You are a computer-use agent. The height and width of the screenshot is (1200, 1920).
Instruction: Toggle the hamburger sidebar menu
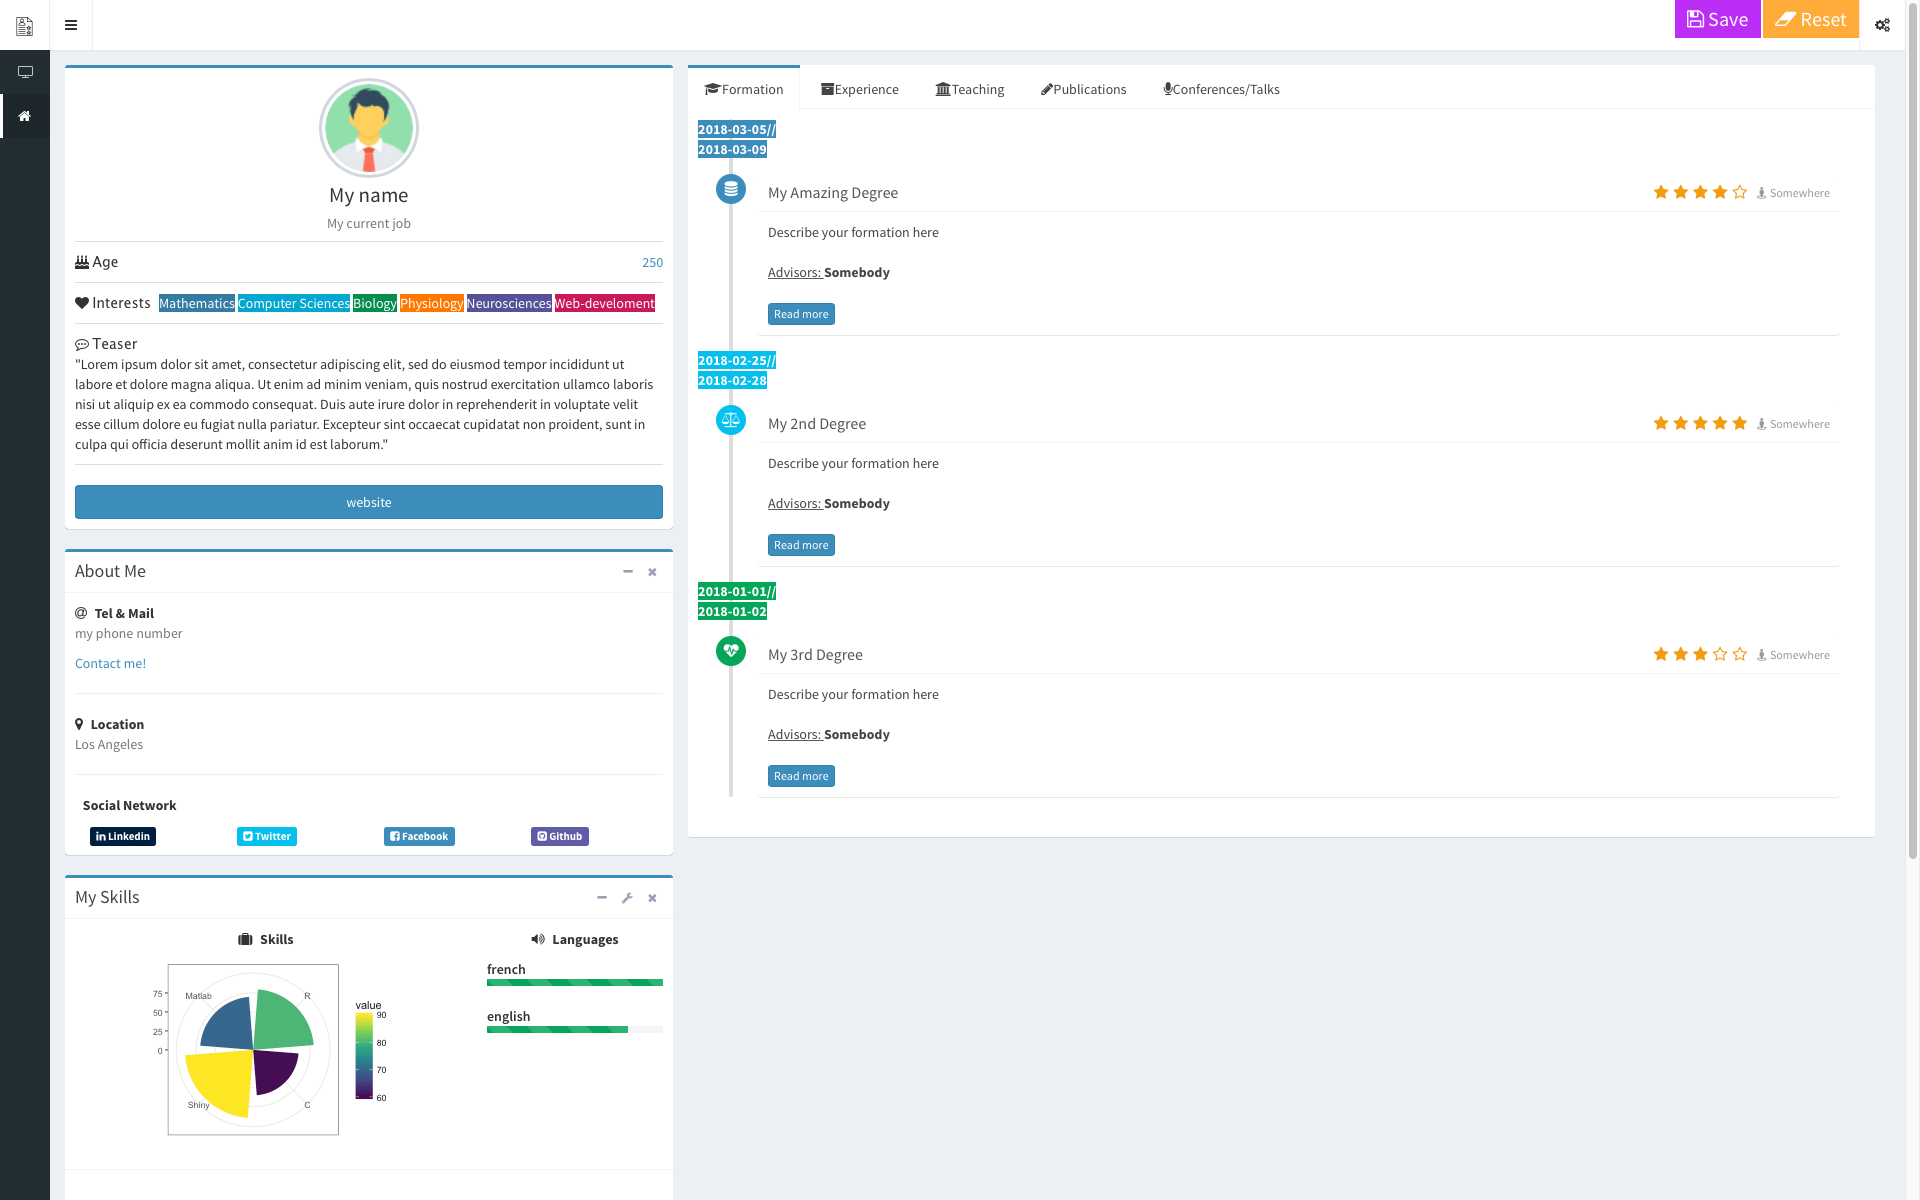tap(71, 25)
